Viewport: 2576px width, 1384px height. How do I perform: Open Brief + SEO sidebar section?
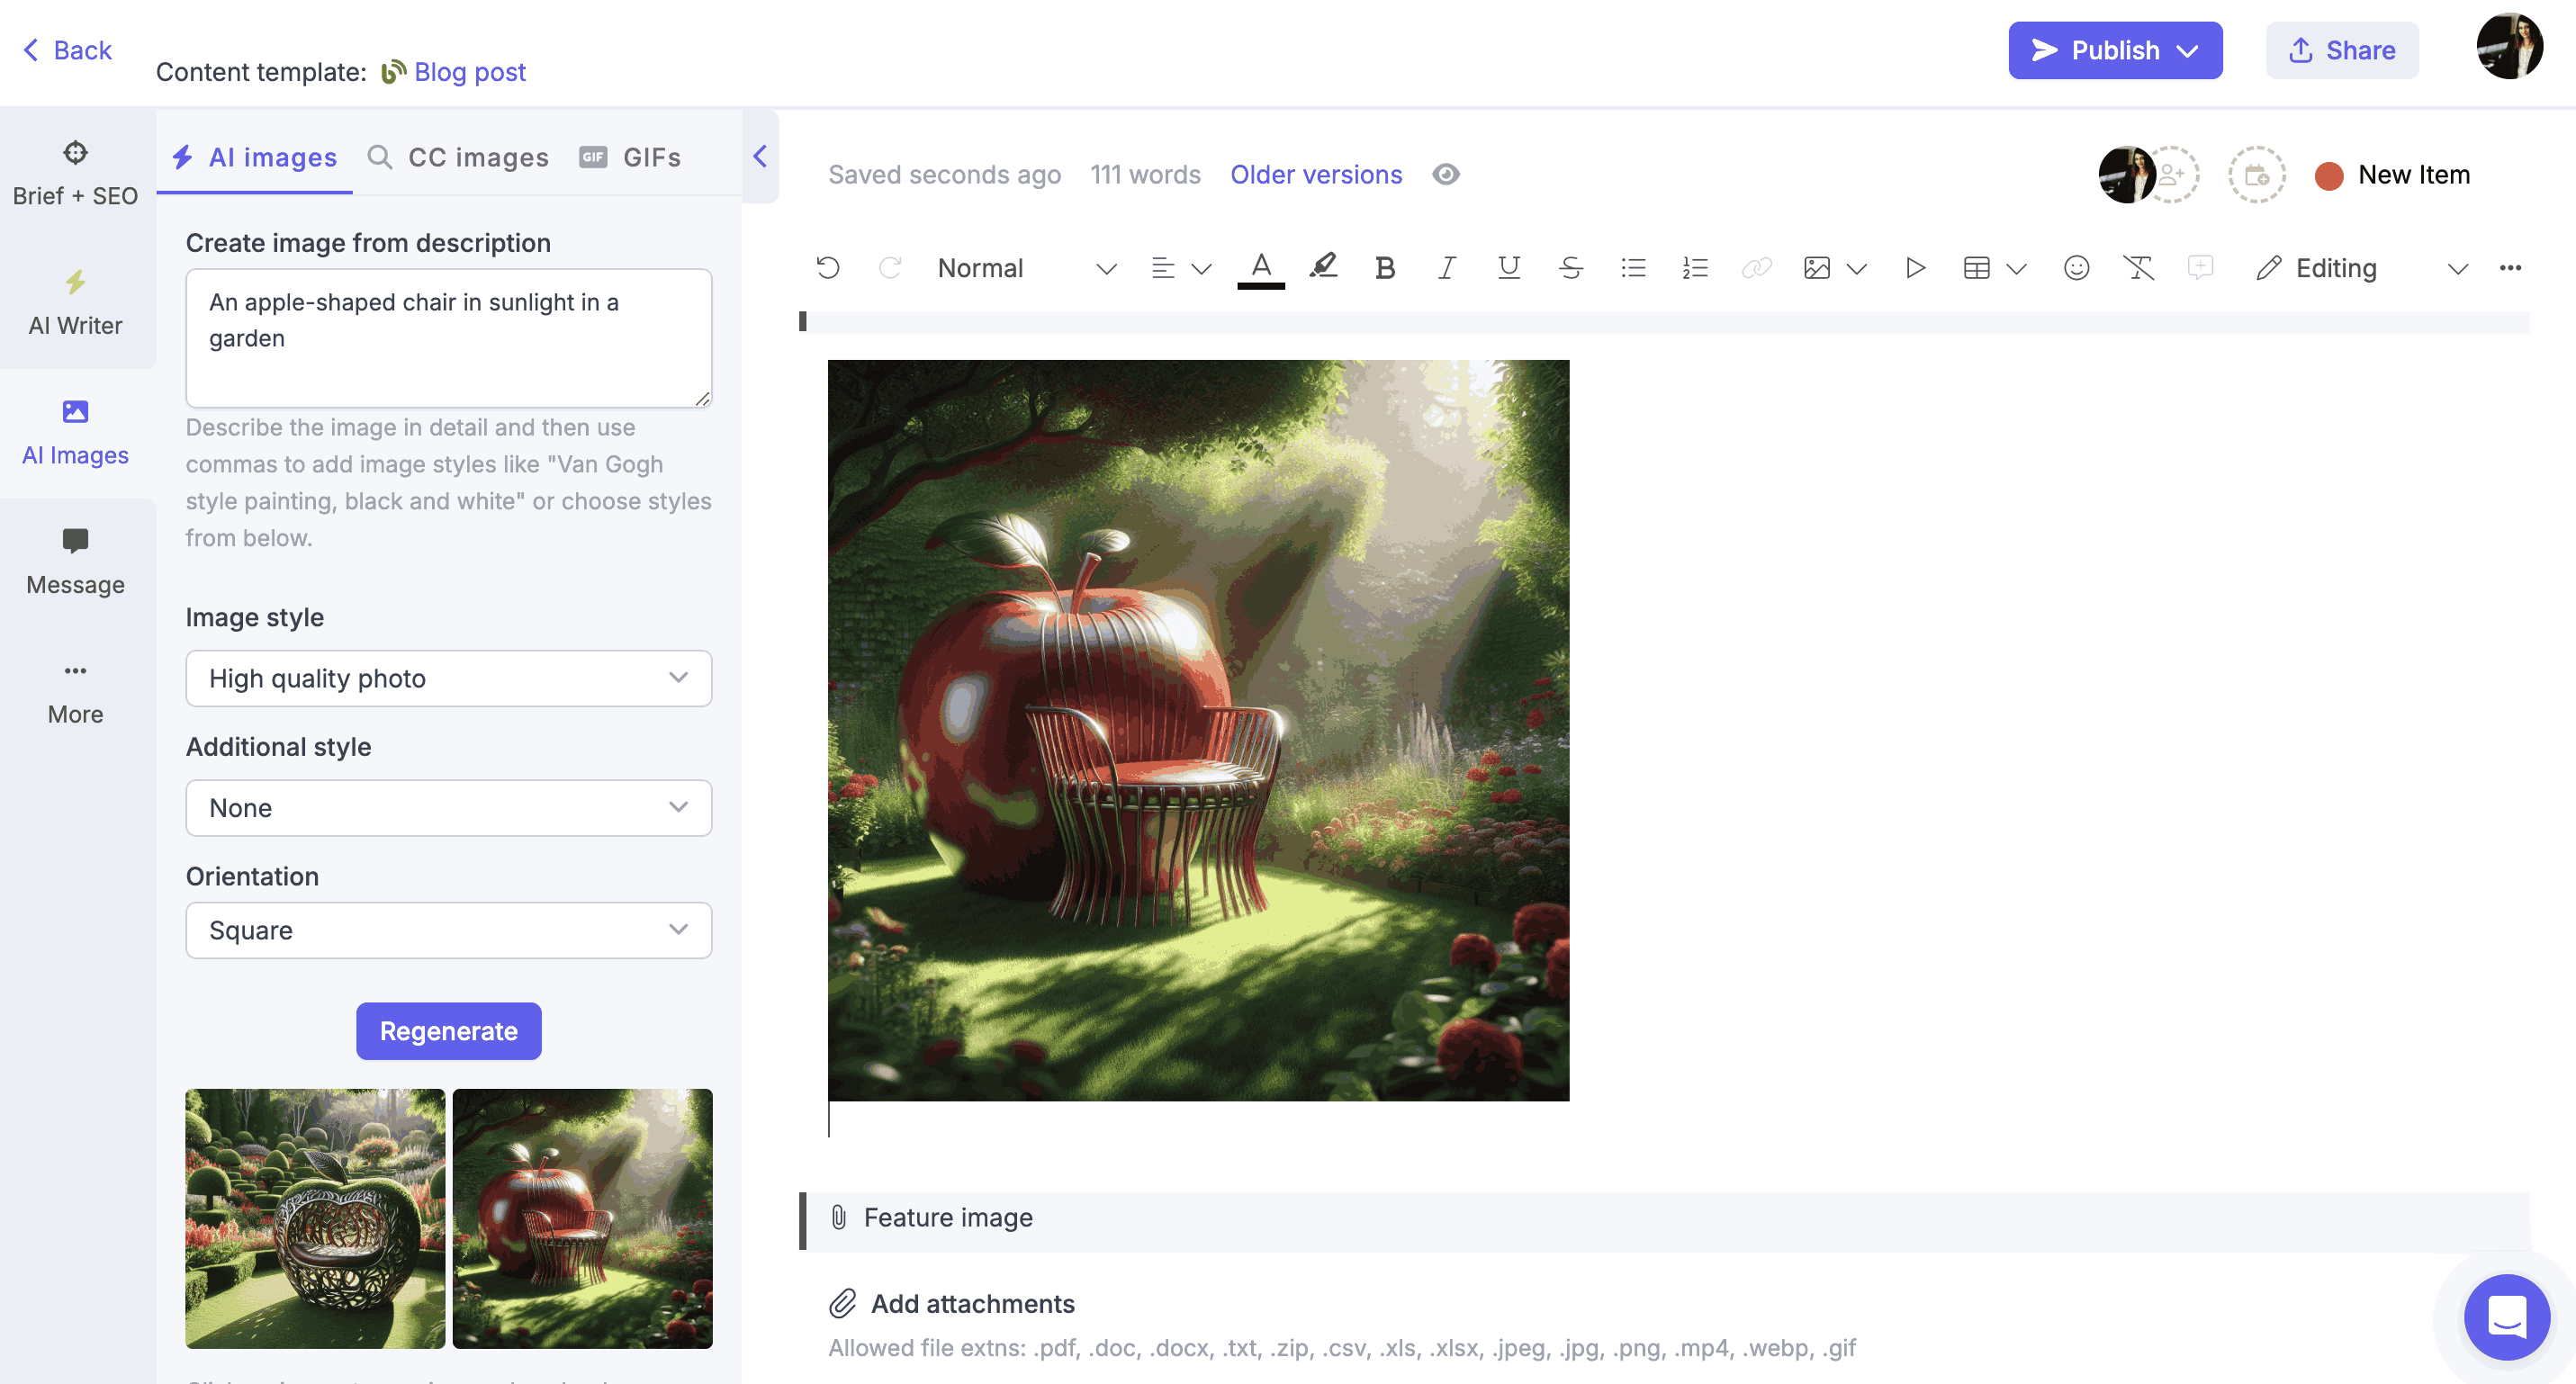pos(76,174)
